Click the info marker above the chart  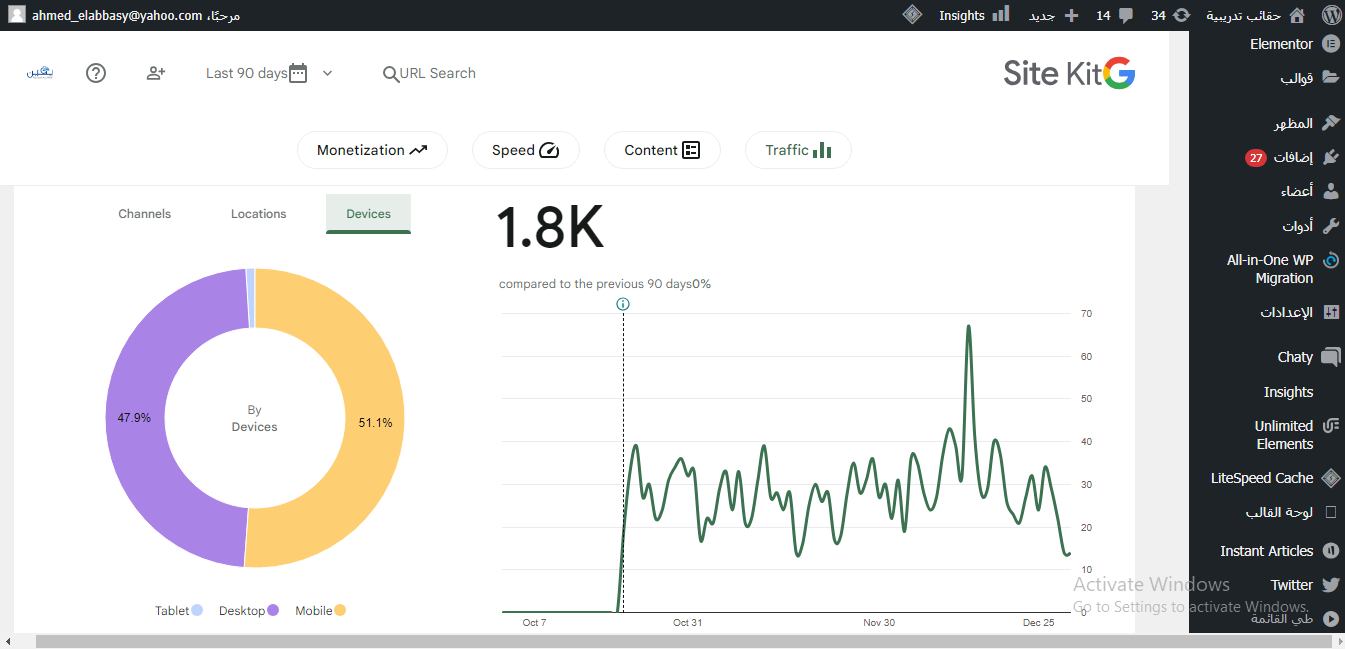point(623,304)
